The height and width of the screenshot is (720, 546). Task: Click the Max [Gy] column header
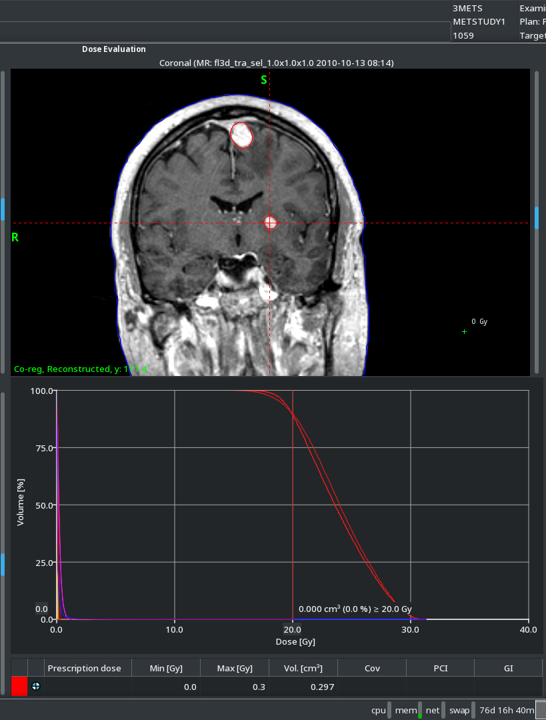point(235,668)
